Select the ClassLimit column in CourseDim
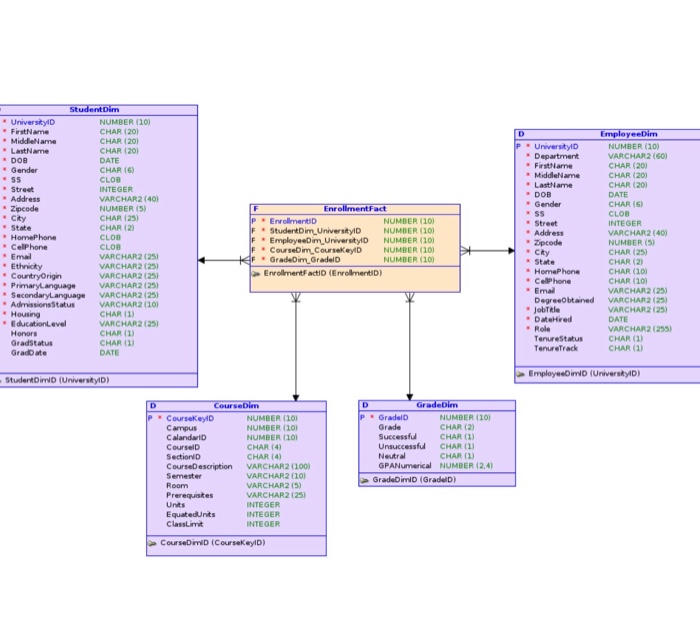 [x=184, y=524]
